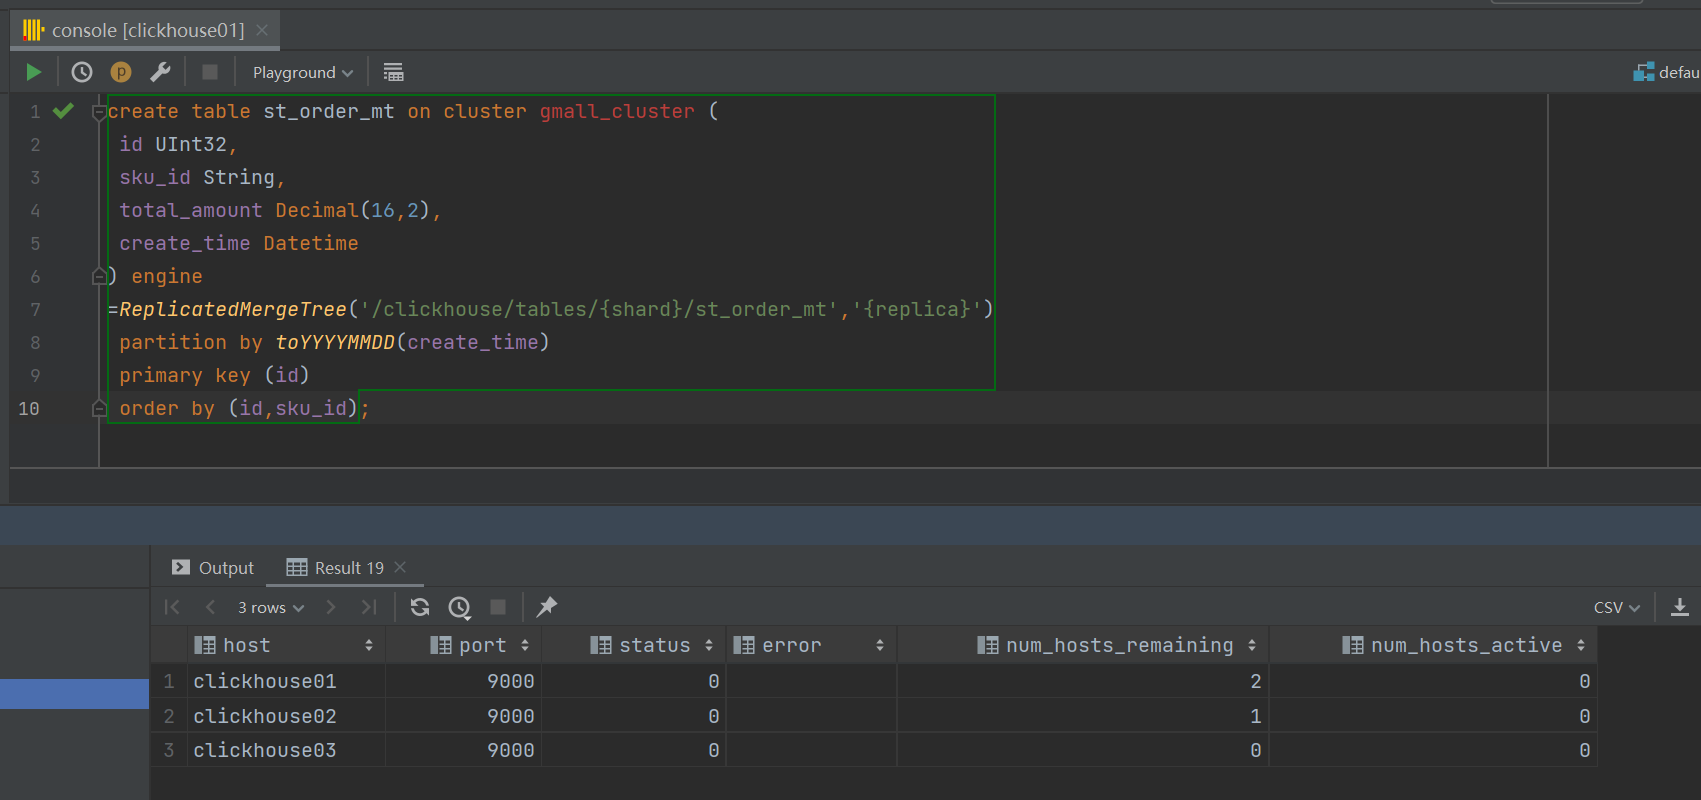1701x800 pixels.
Task: Open the Playground session mode dropdown
Action: (302, 72)
